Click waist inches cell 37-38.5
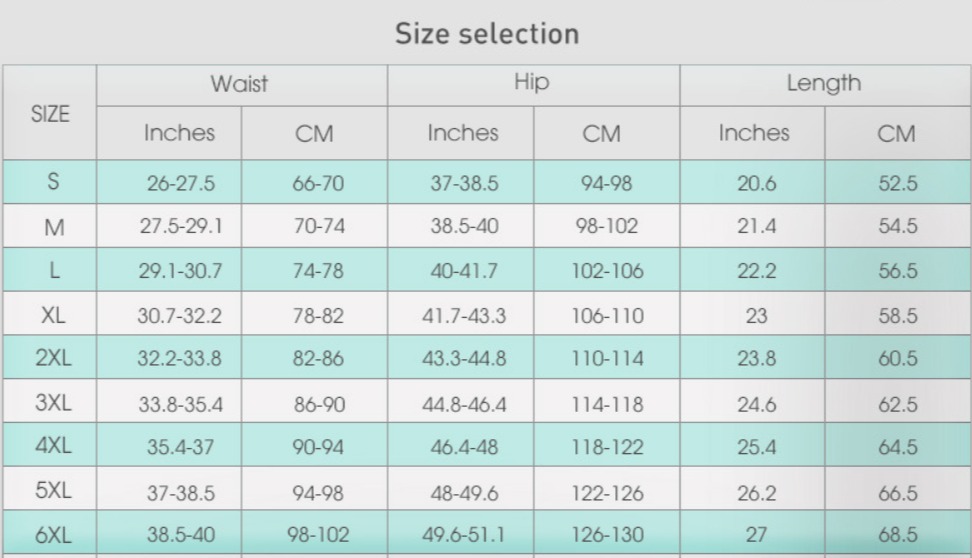This screenshot has width=972, height=558. coord(180,493)
